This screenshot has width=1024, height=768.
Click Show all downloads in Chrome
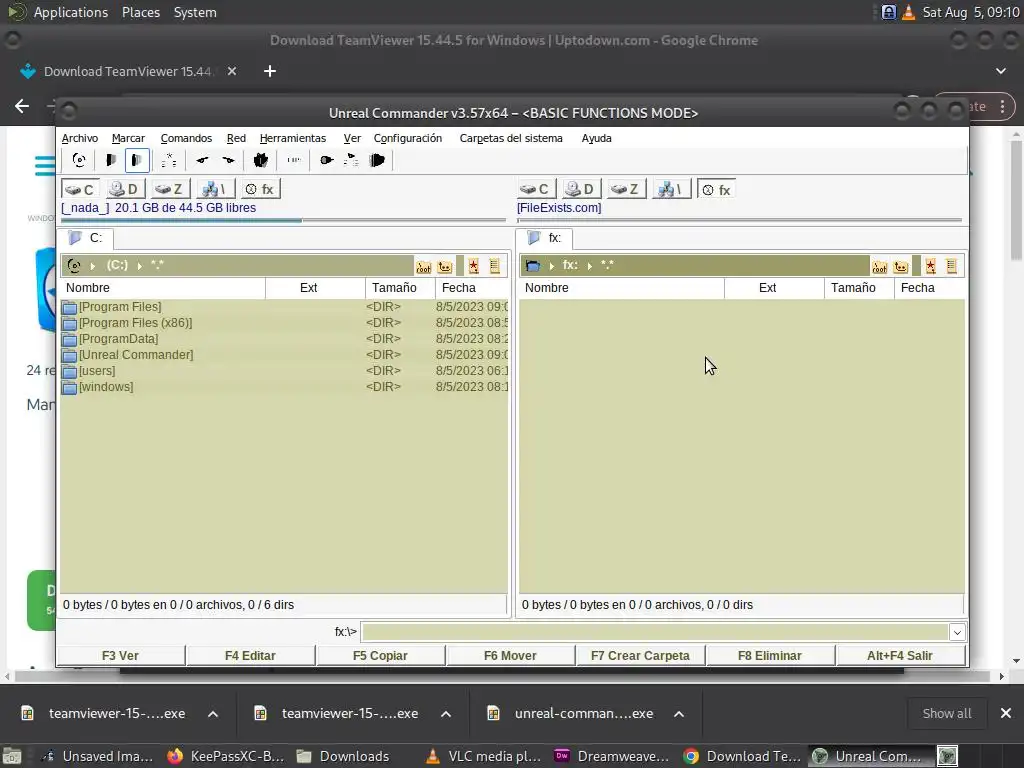[x=946, y=713]
